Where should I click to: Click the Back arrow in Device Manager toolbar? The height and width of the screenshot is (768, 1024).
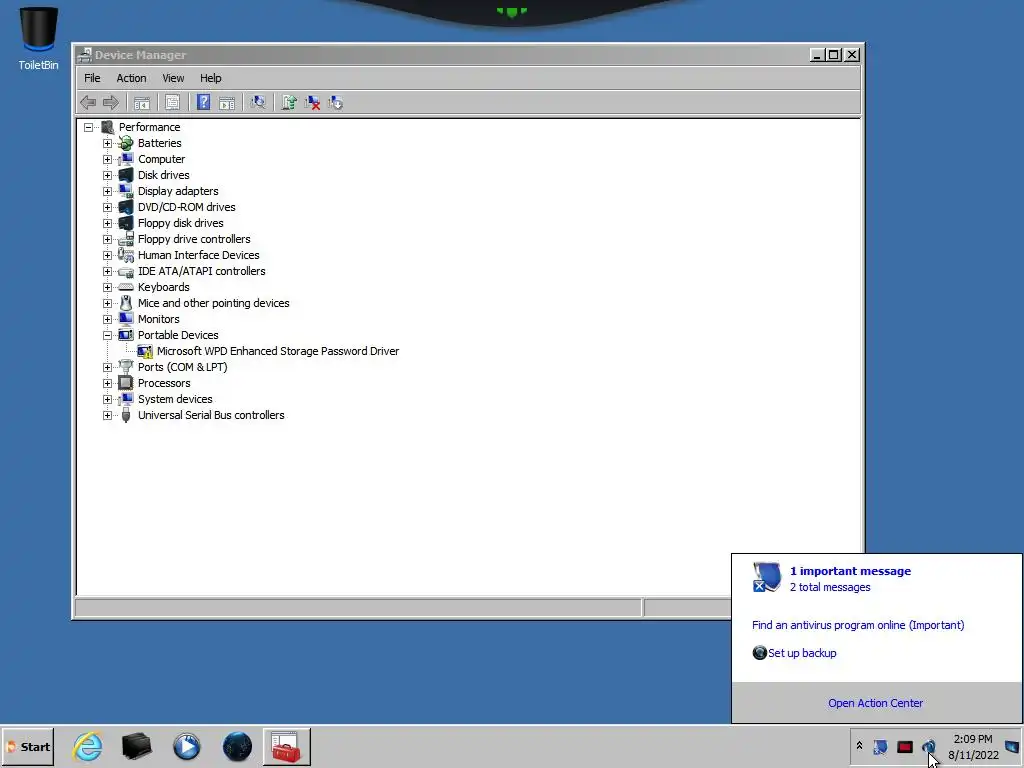[x=88, y=103]
